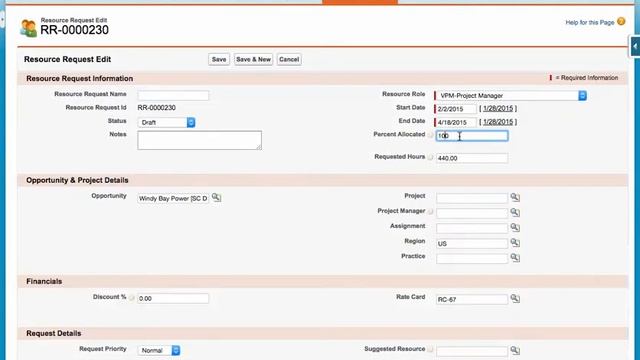The width and height of the screenshot is (640, 360).
Task: Click the Help for this Page icon
Action: [621, 21]
